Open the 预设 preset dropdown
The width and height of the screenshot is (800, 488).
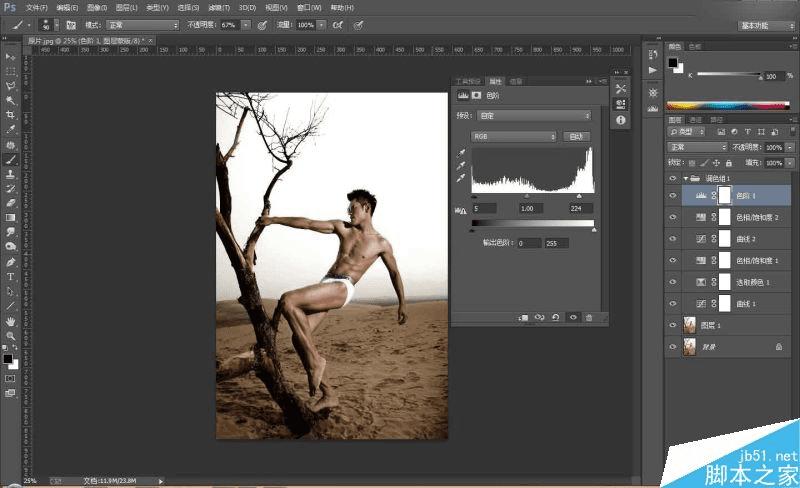pyautogui.click(x=532, y=116)
